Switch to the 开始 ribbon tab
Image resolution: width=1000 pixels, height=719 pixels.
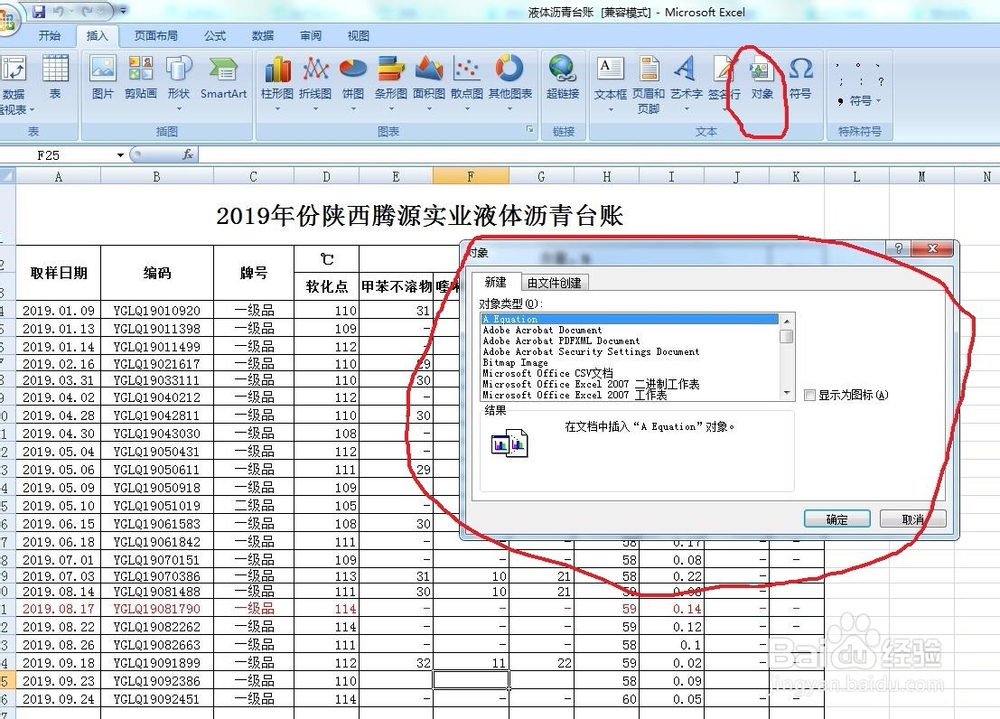[49, 36]
